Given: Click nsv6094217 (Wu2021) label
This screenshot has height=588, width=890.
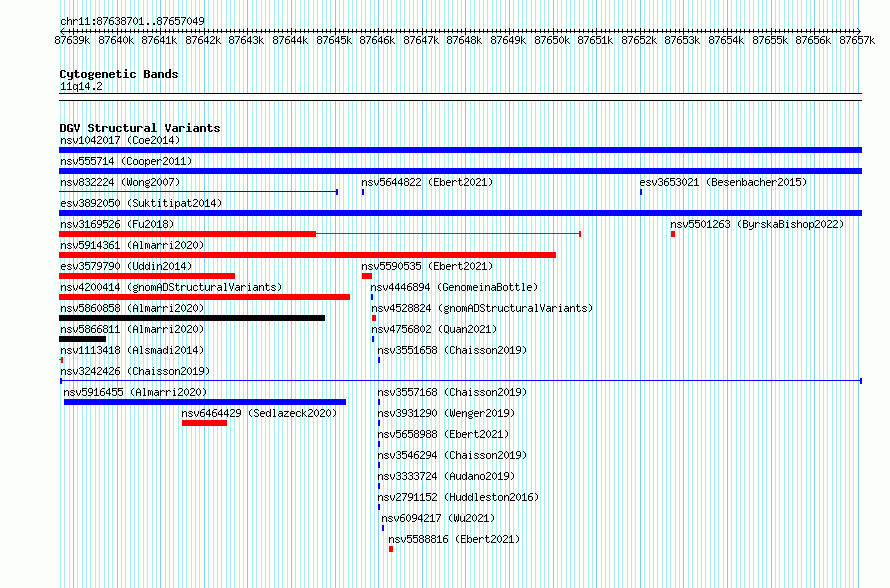Looking at the screenshot, I should point(438,518).
